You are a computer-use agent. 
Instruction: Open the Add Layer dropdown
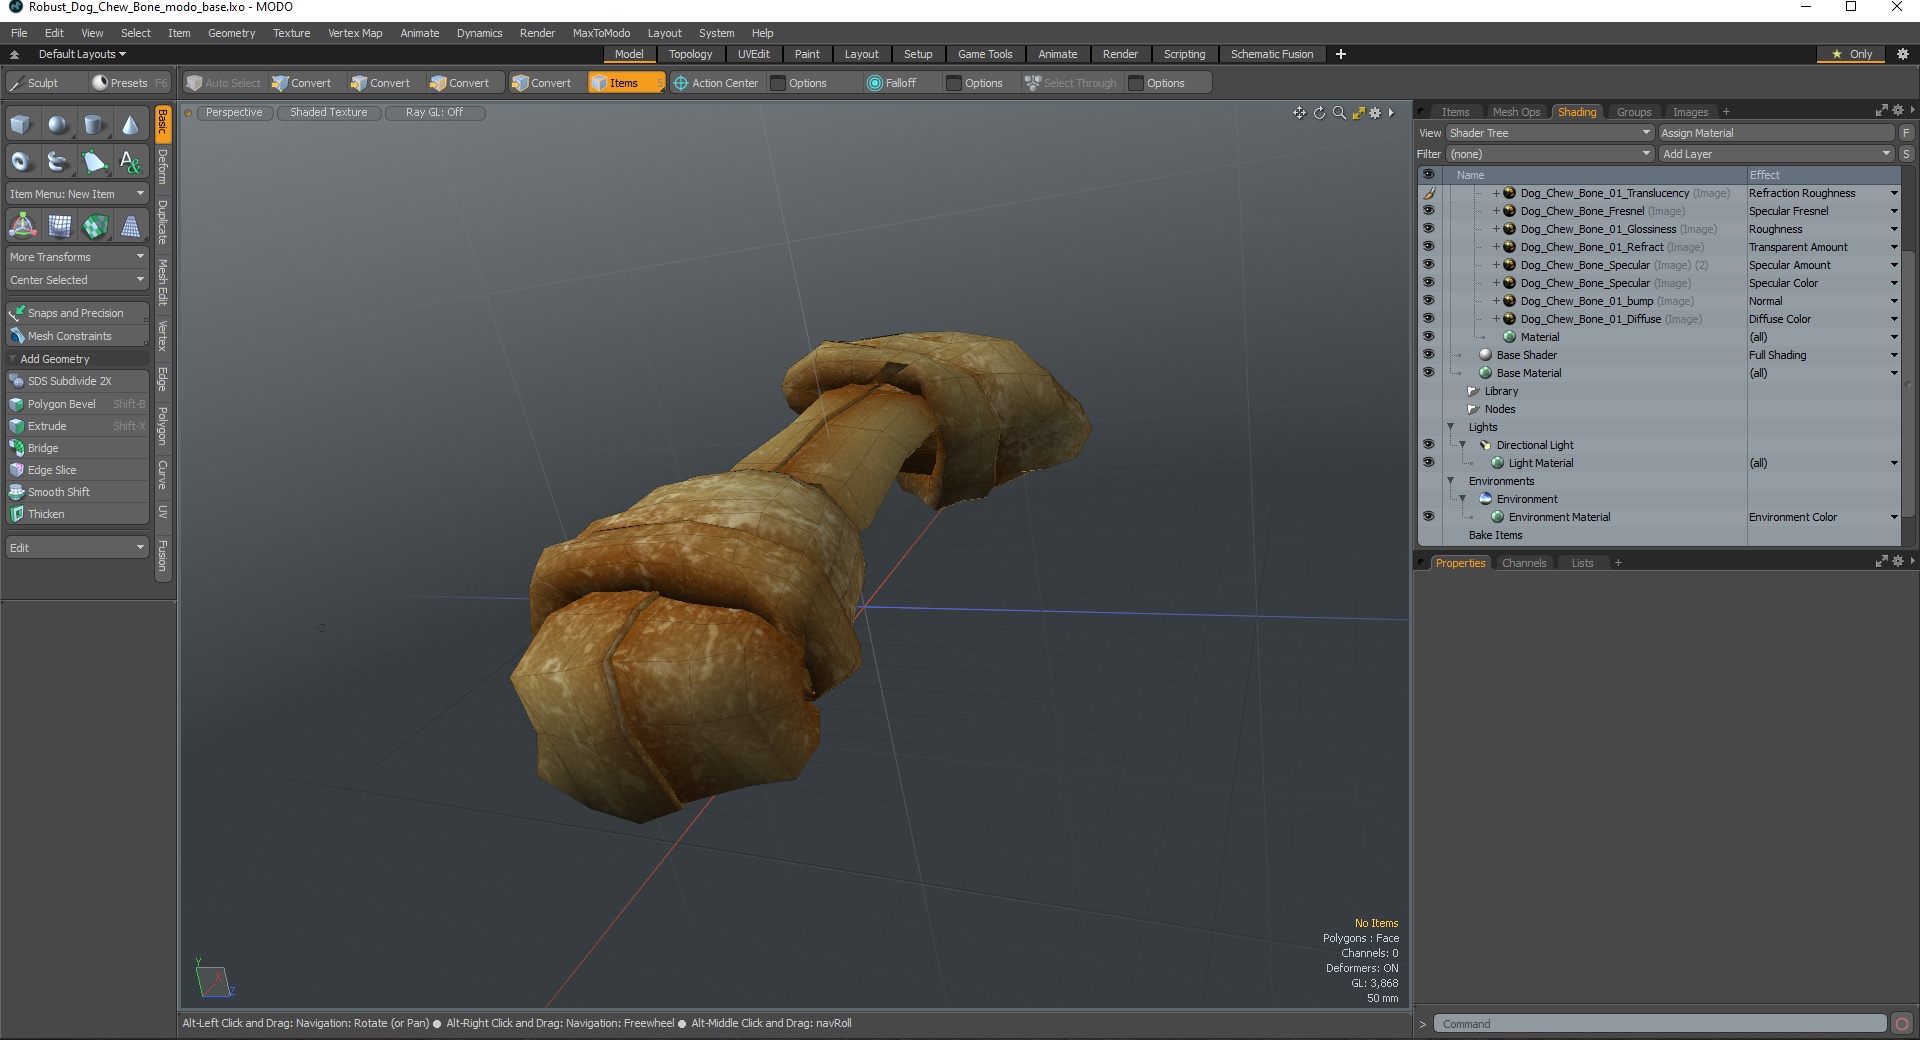tap(1776, 154)
